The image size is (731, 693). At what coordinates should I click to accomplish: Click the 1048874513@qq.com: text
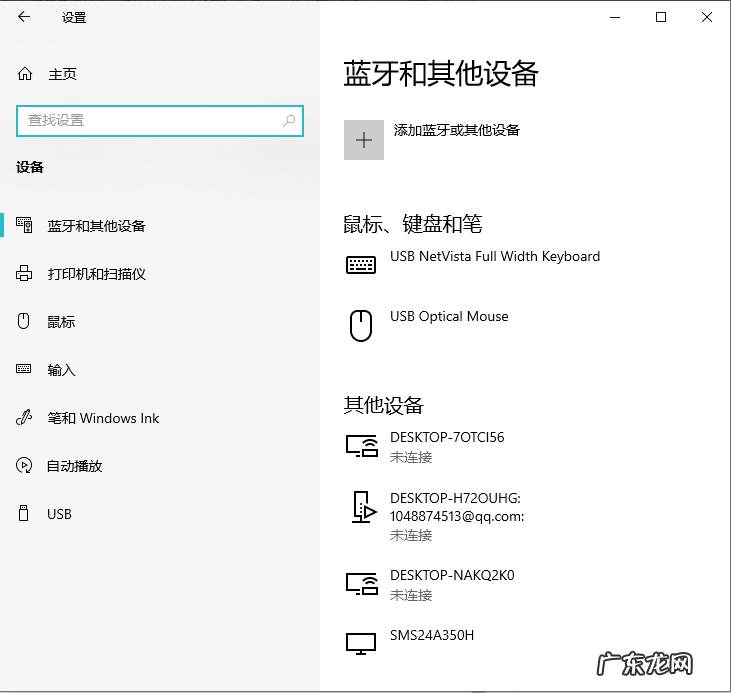(457, 516)
